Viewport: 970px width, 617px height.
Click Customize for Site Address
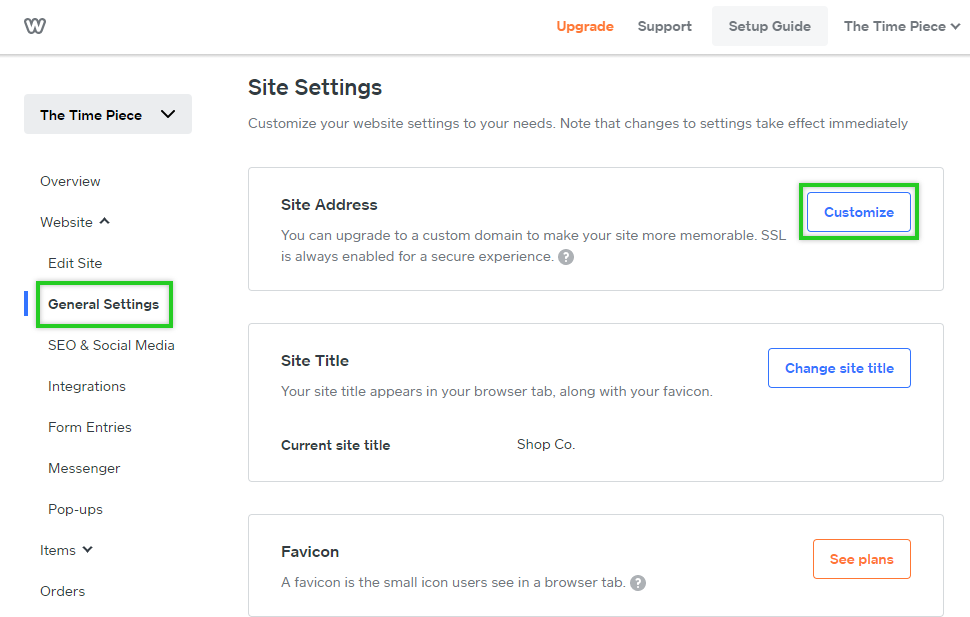859,212
